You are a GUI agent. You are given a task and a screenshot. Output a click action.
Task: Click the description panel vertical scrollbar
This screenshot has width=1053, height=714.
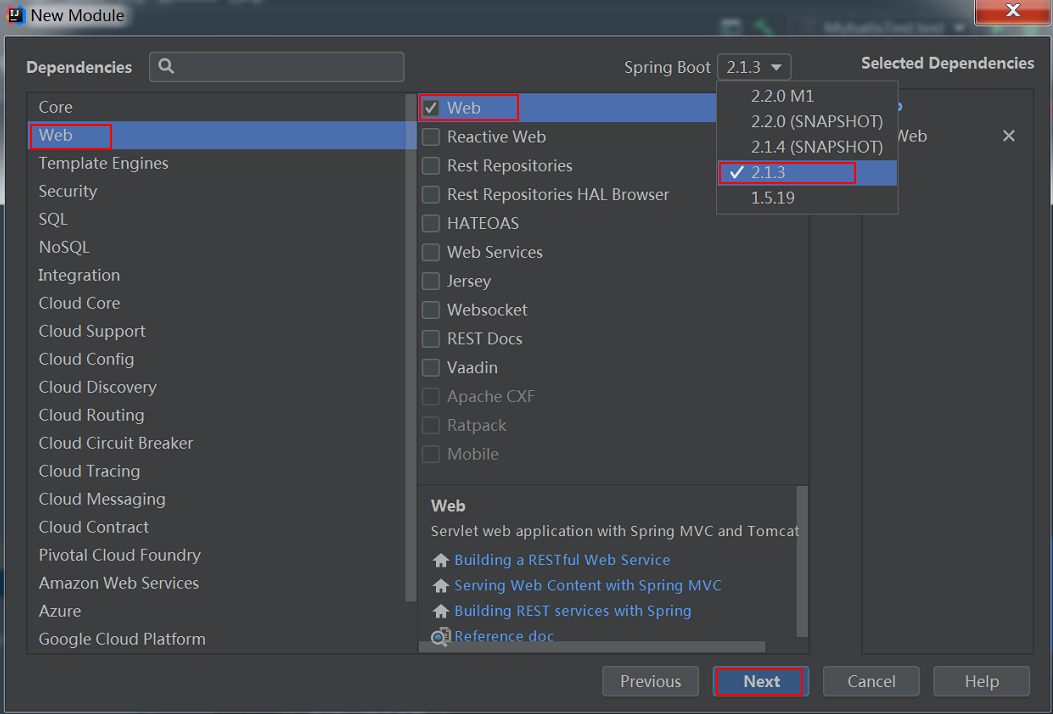(802, 562)
